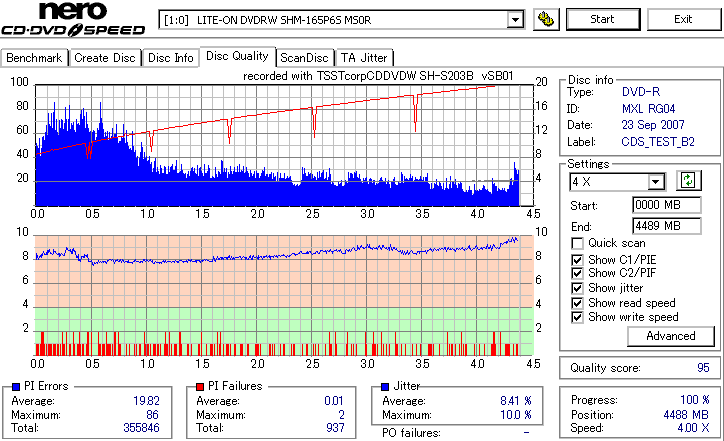Click the PI Failures average 0.01
The image size is (724, 441).
[334, 401]
